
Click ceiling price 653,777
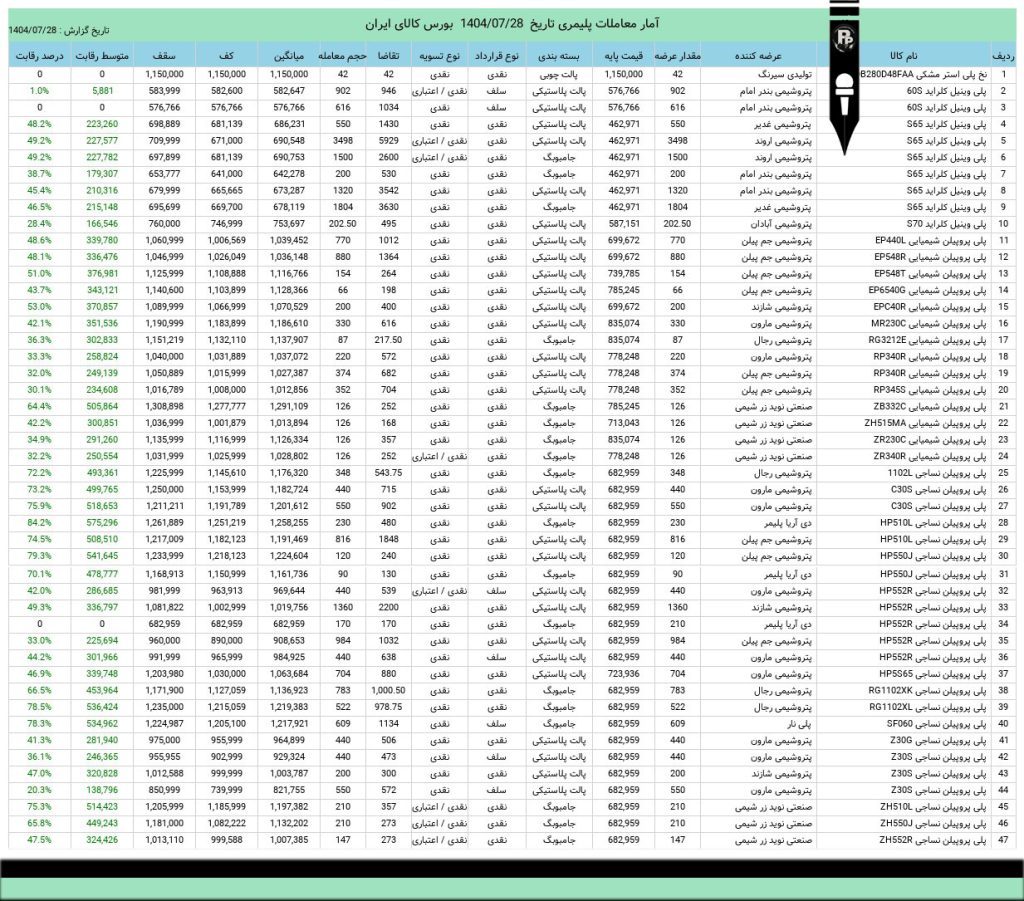point(165,174)
